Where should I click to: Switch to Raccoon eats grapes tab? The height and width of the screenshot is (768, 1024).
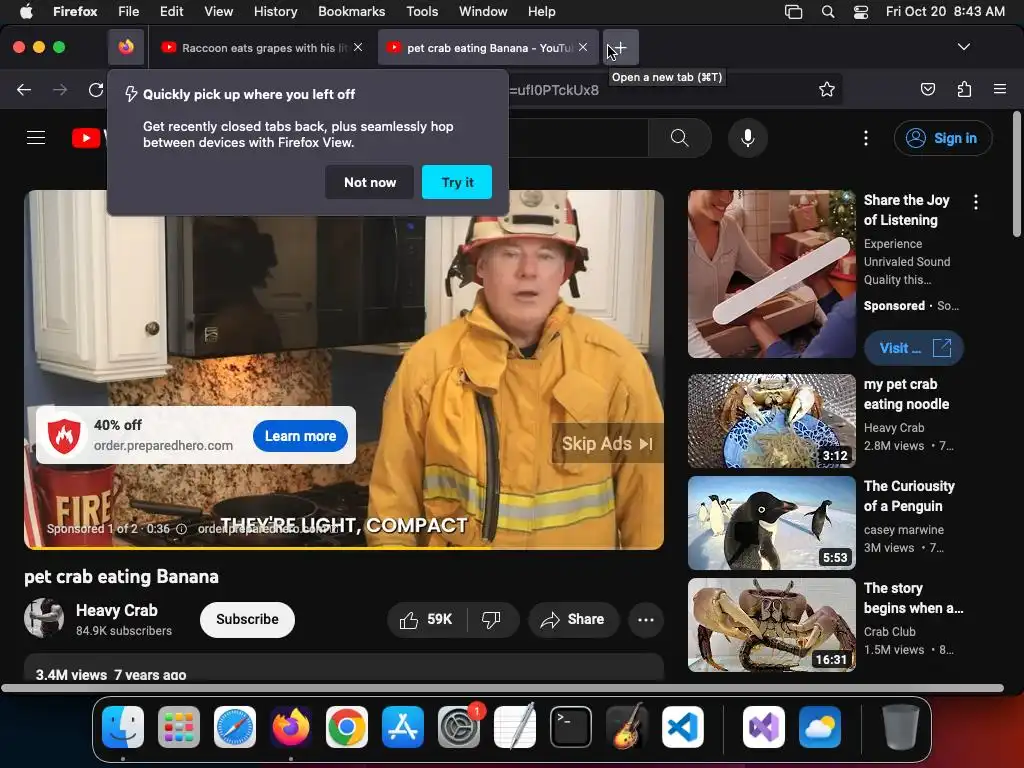pos(261,47)
